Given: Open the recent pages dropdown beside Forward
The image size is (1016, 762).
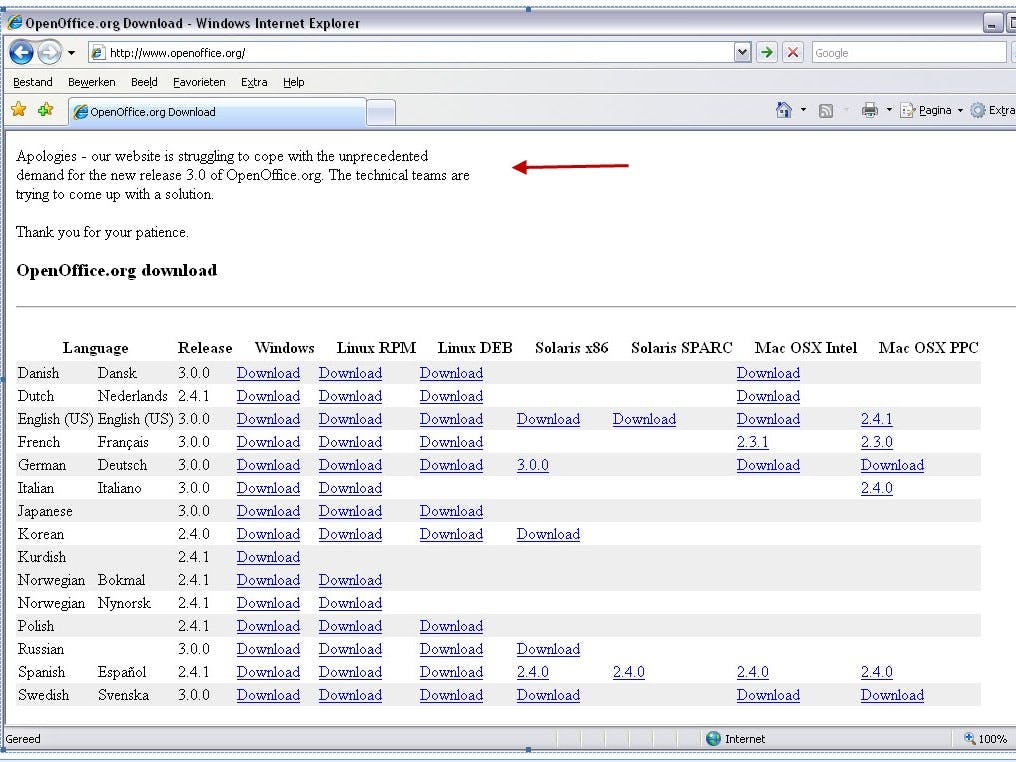Looking at the screenshot, I should 71,53.
